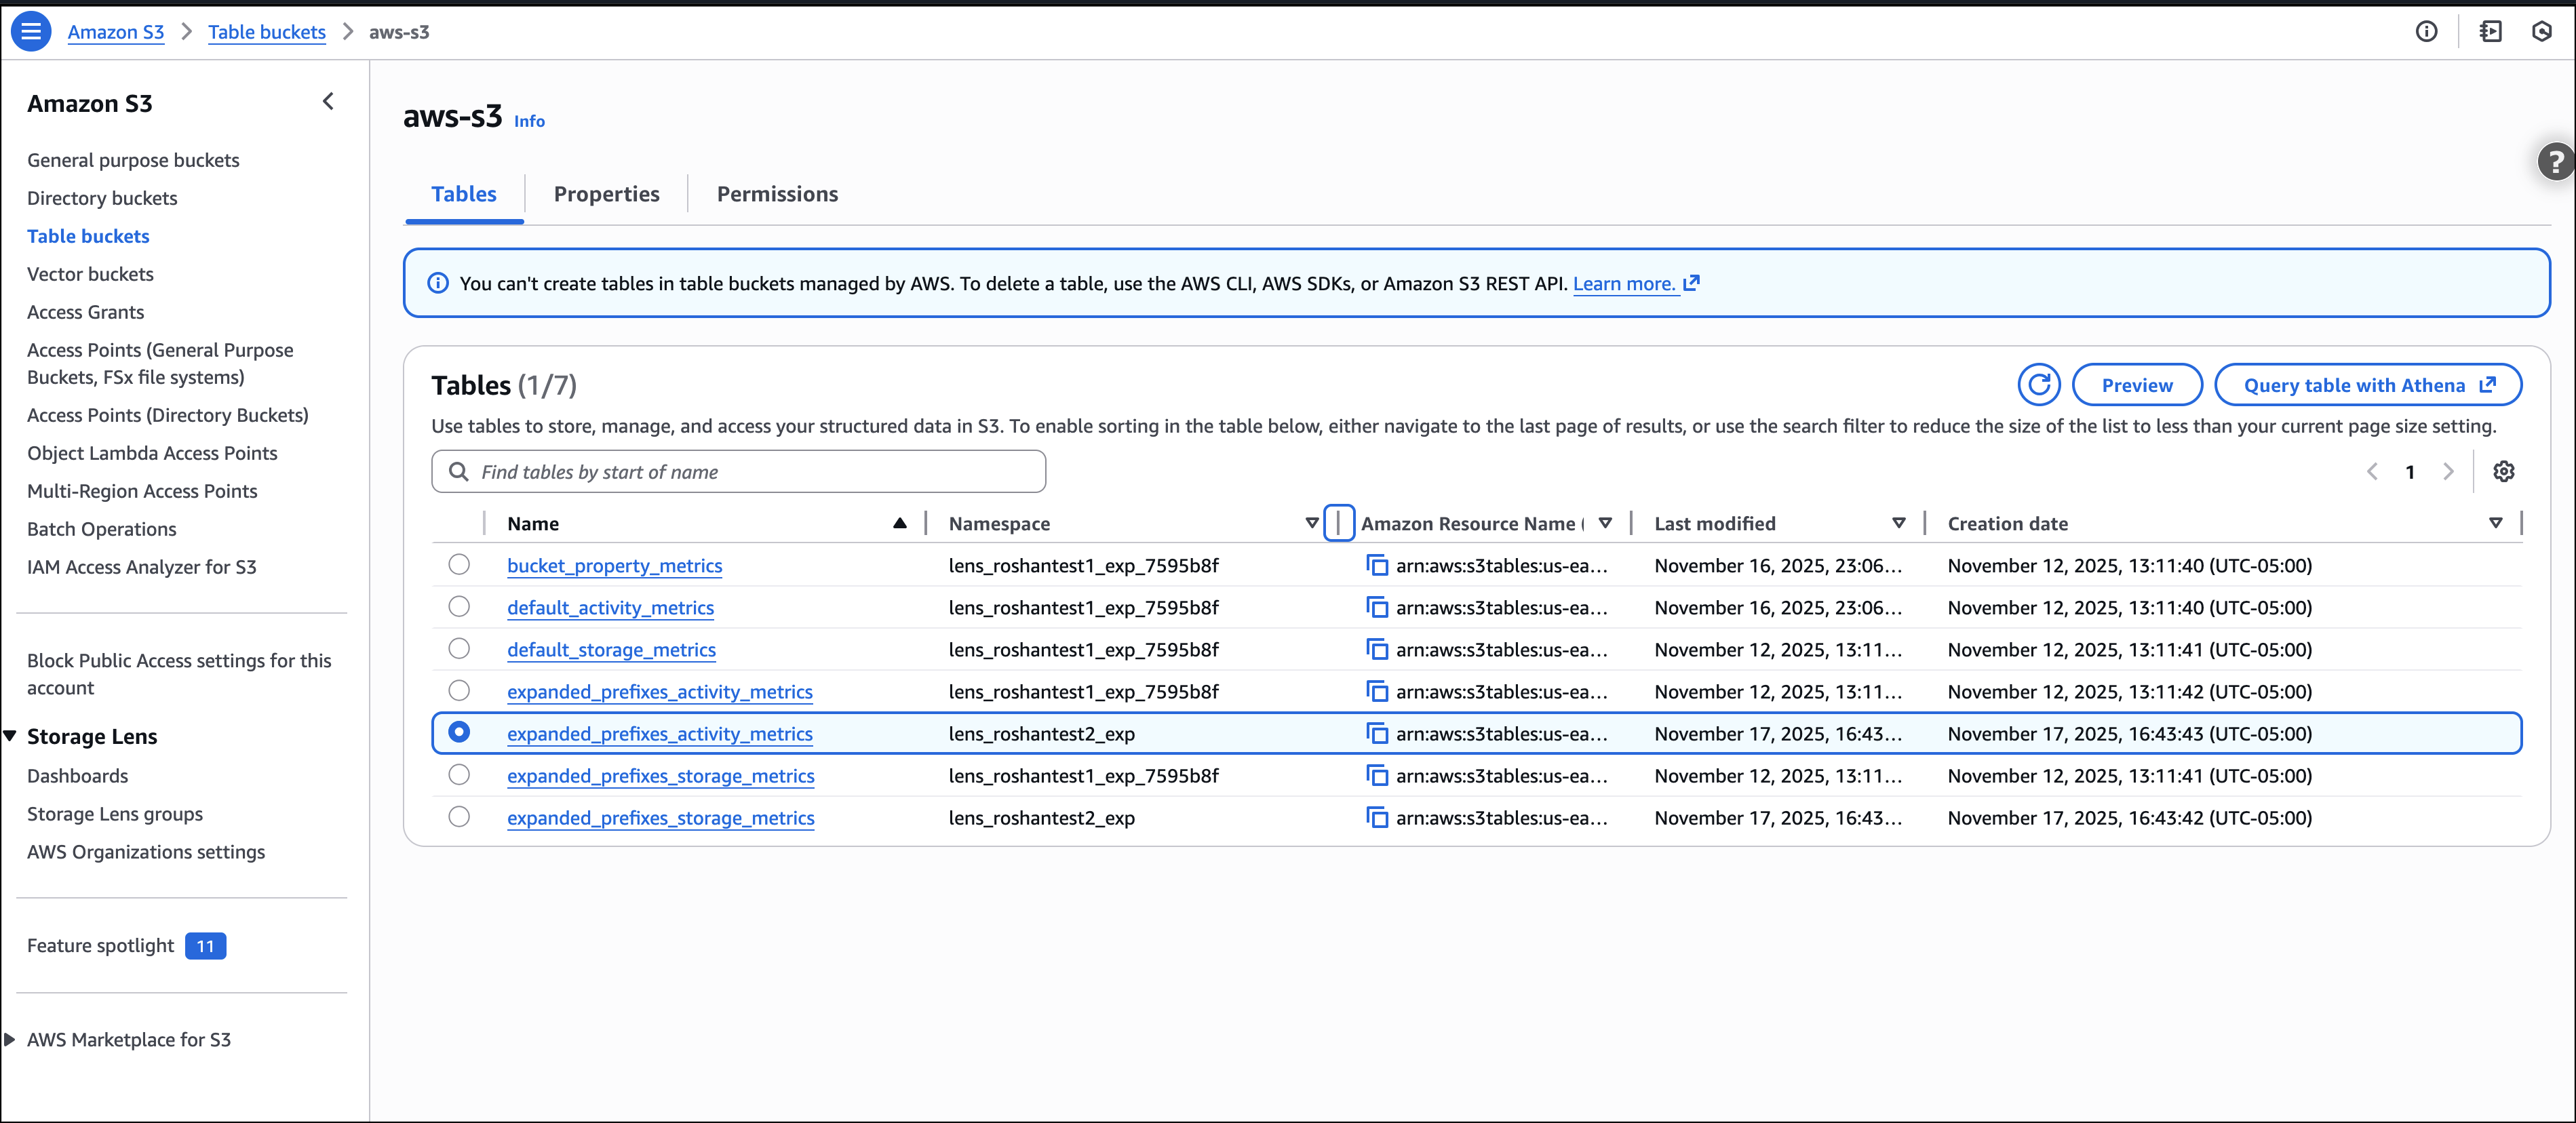Image resolution: width=2576 pixels, height=1123 pixels.
Task: Copy ARN of default_storage_metrics row
Action: click(x=1377, y=650)
